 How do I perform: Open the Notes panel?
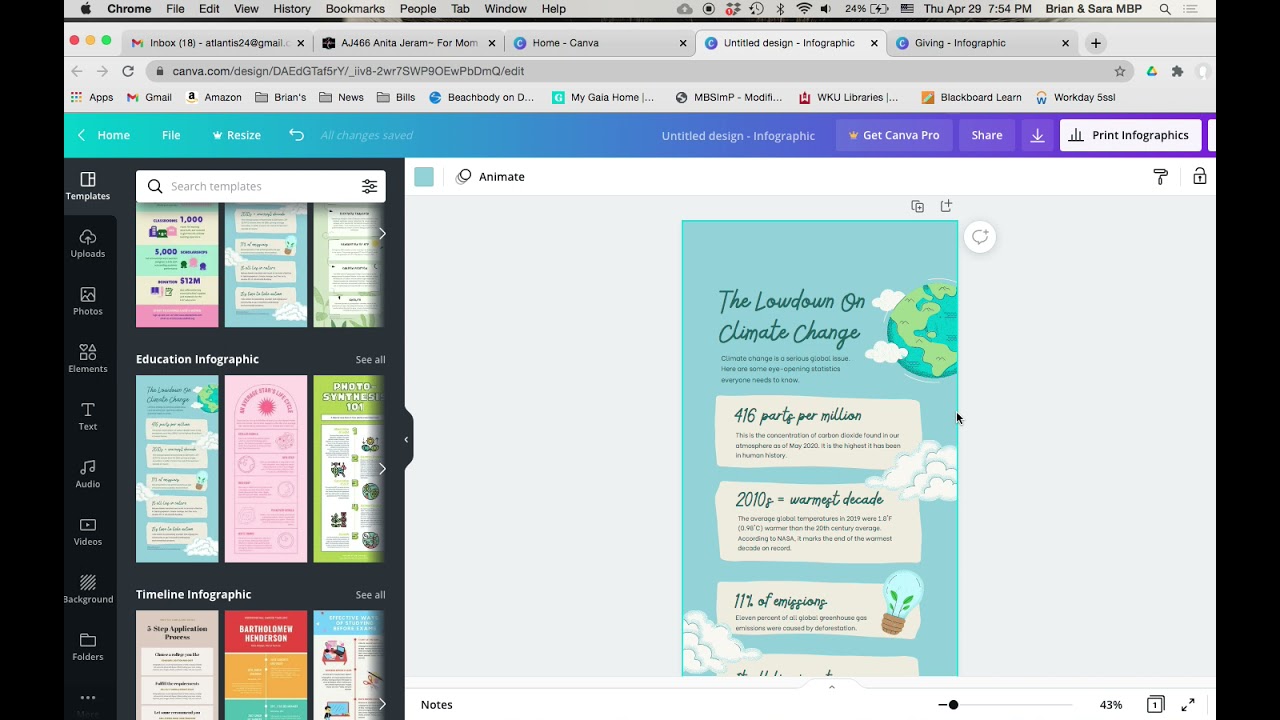coord(437,705)
